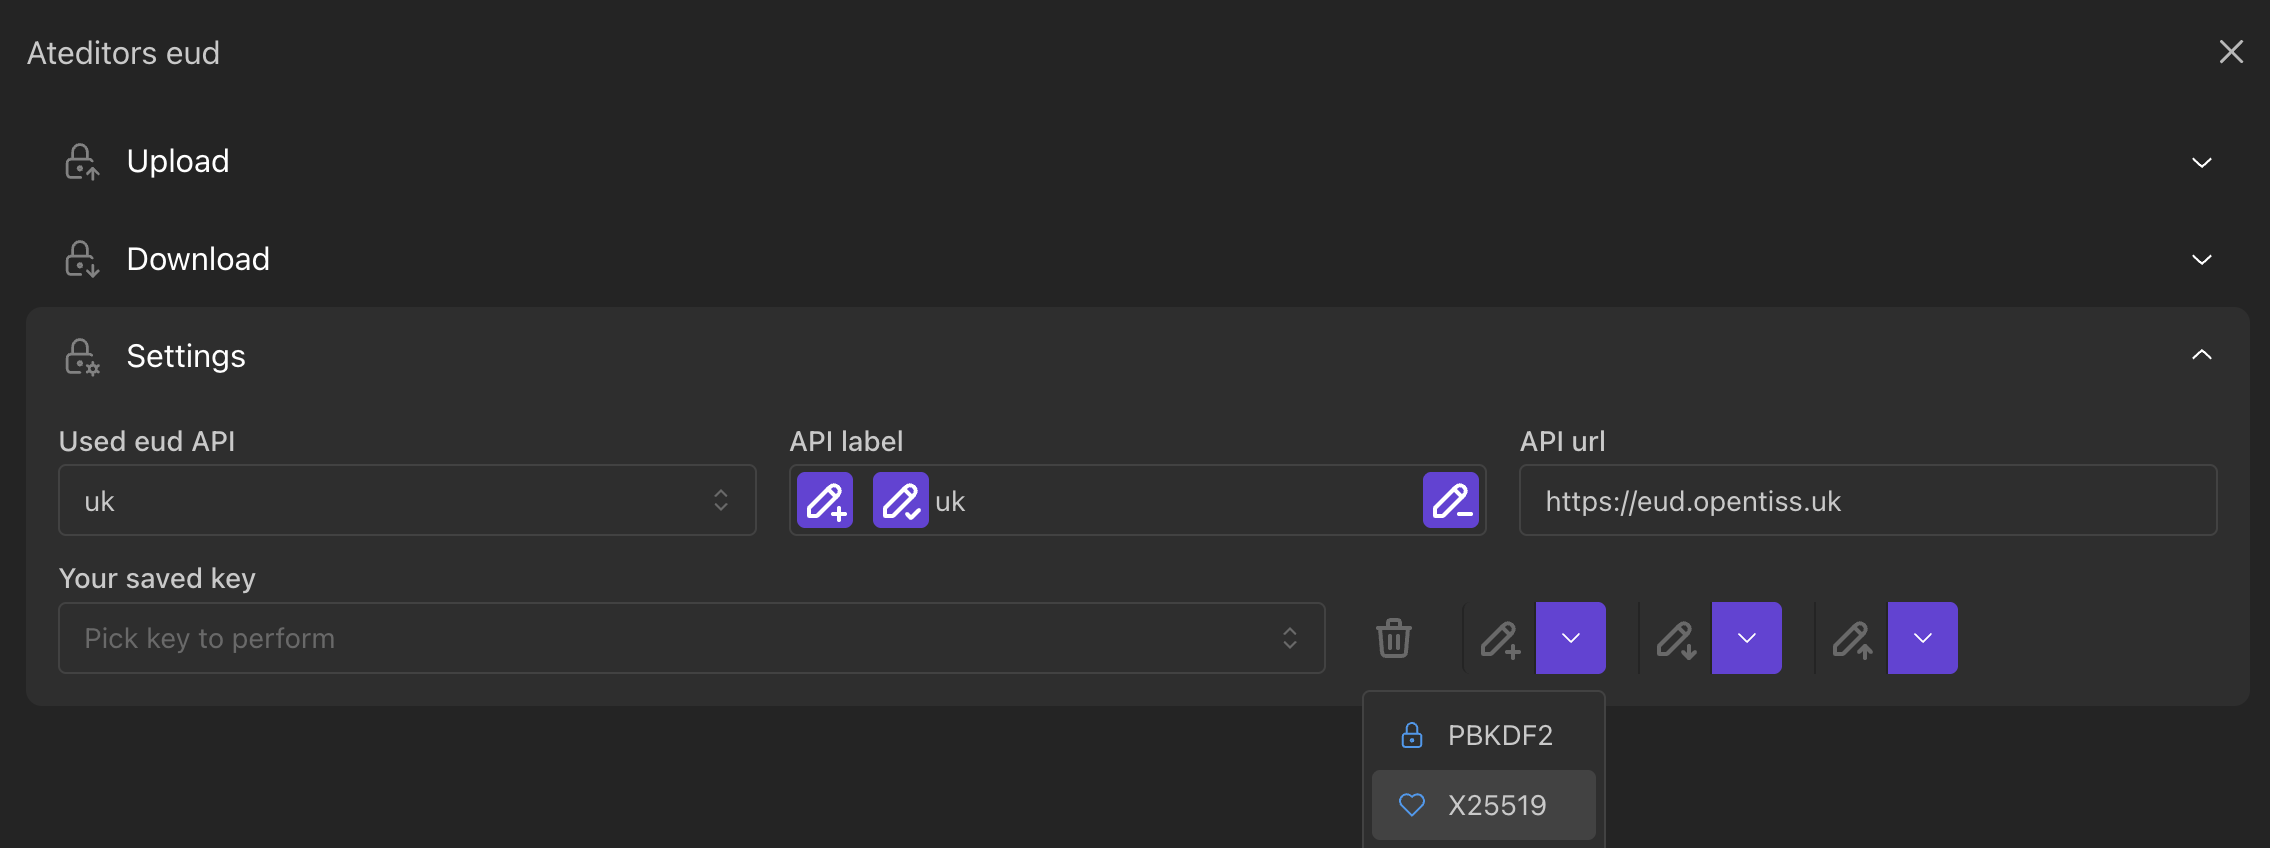
Task: Open the Used eud API dropdown
Action: tap(407, 500)
